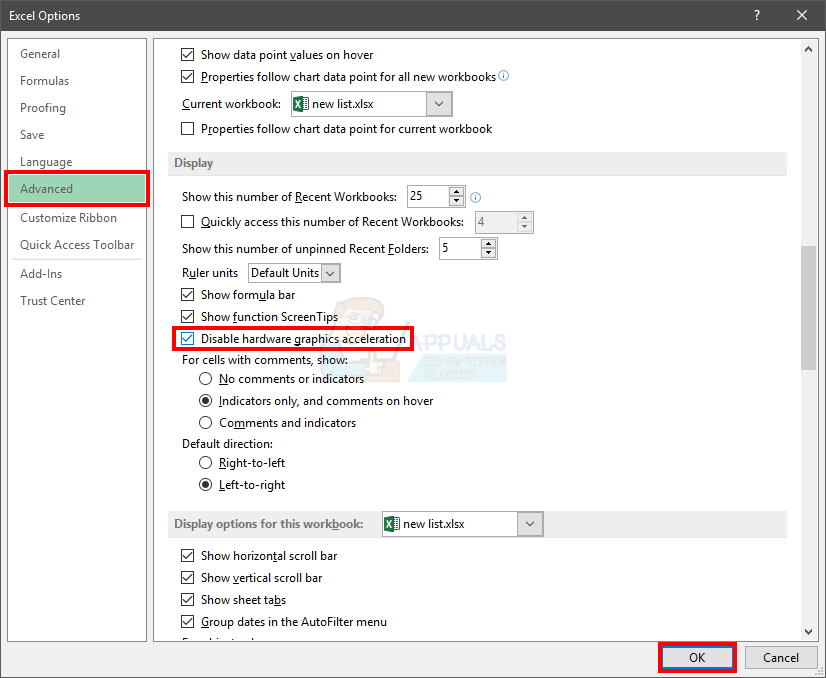Toggle Group dates in the AutoFilter menu
The image size is (826, 678).
coord(188,622)
